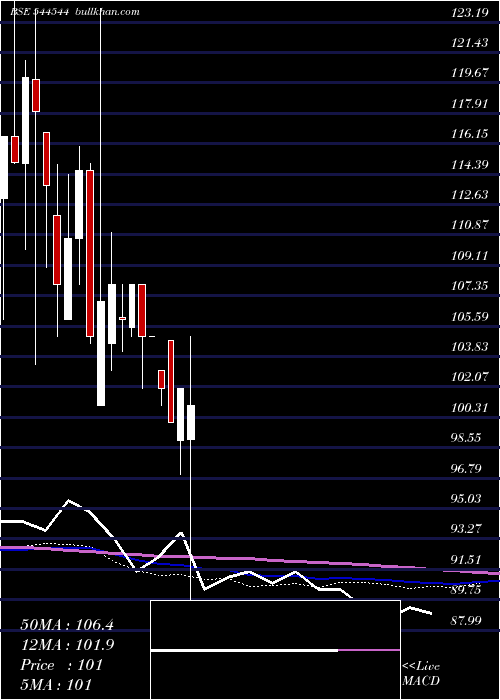The height and width of the screenshot is (700, 500).
Task: Click the 95.03 price axis label
Action: coord(466,499)
